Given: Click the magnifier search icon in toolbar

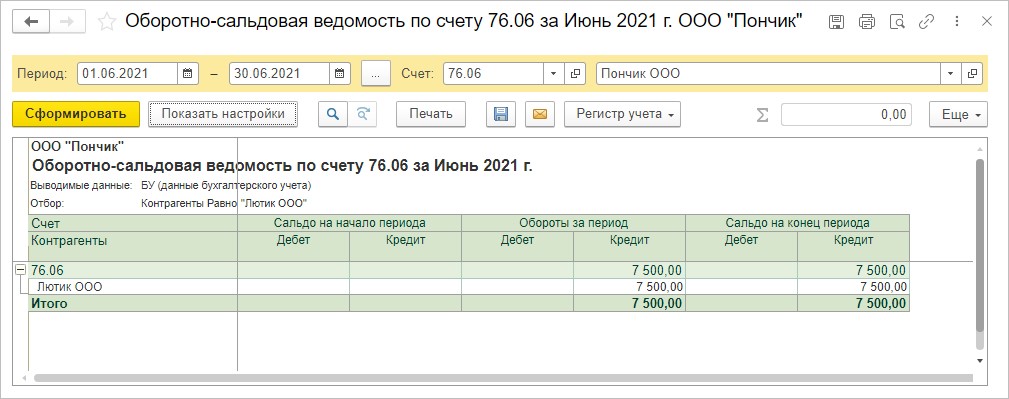Looking at the screenshot, I should coord(333,114).
